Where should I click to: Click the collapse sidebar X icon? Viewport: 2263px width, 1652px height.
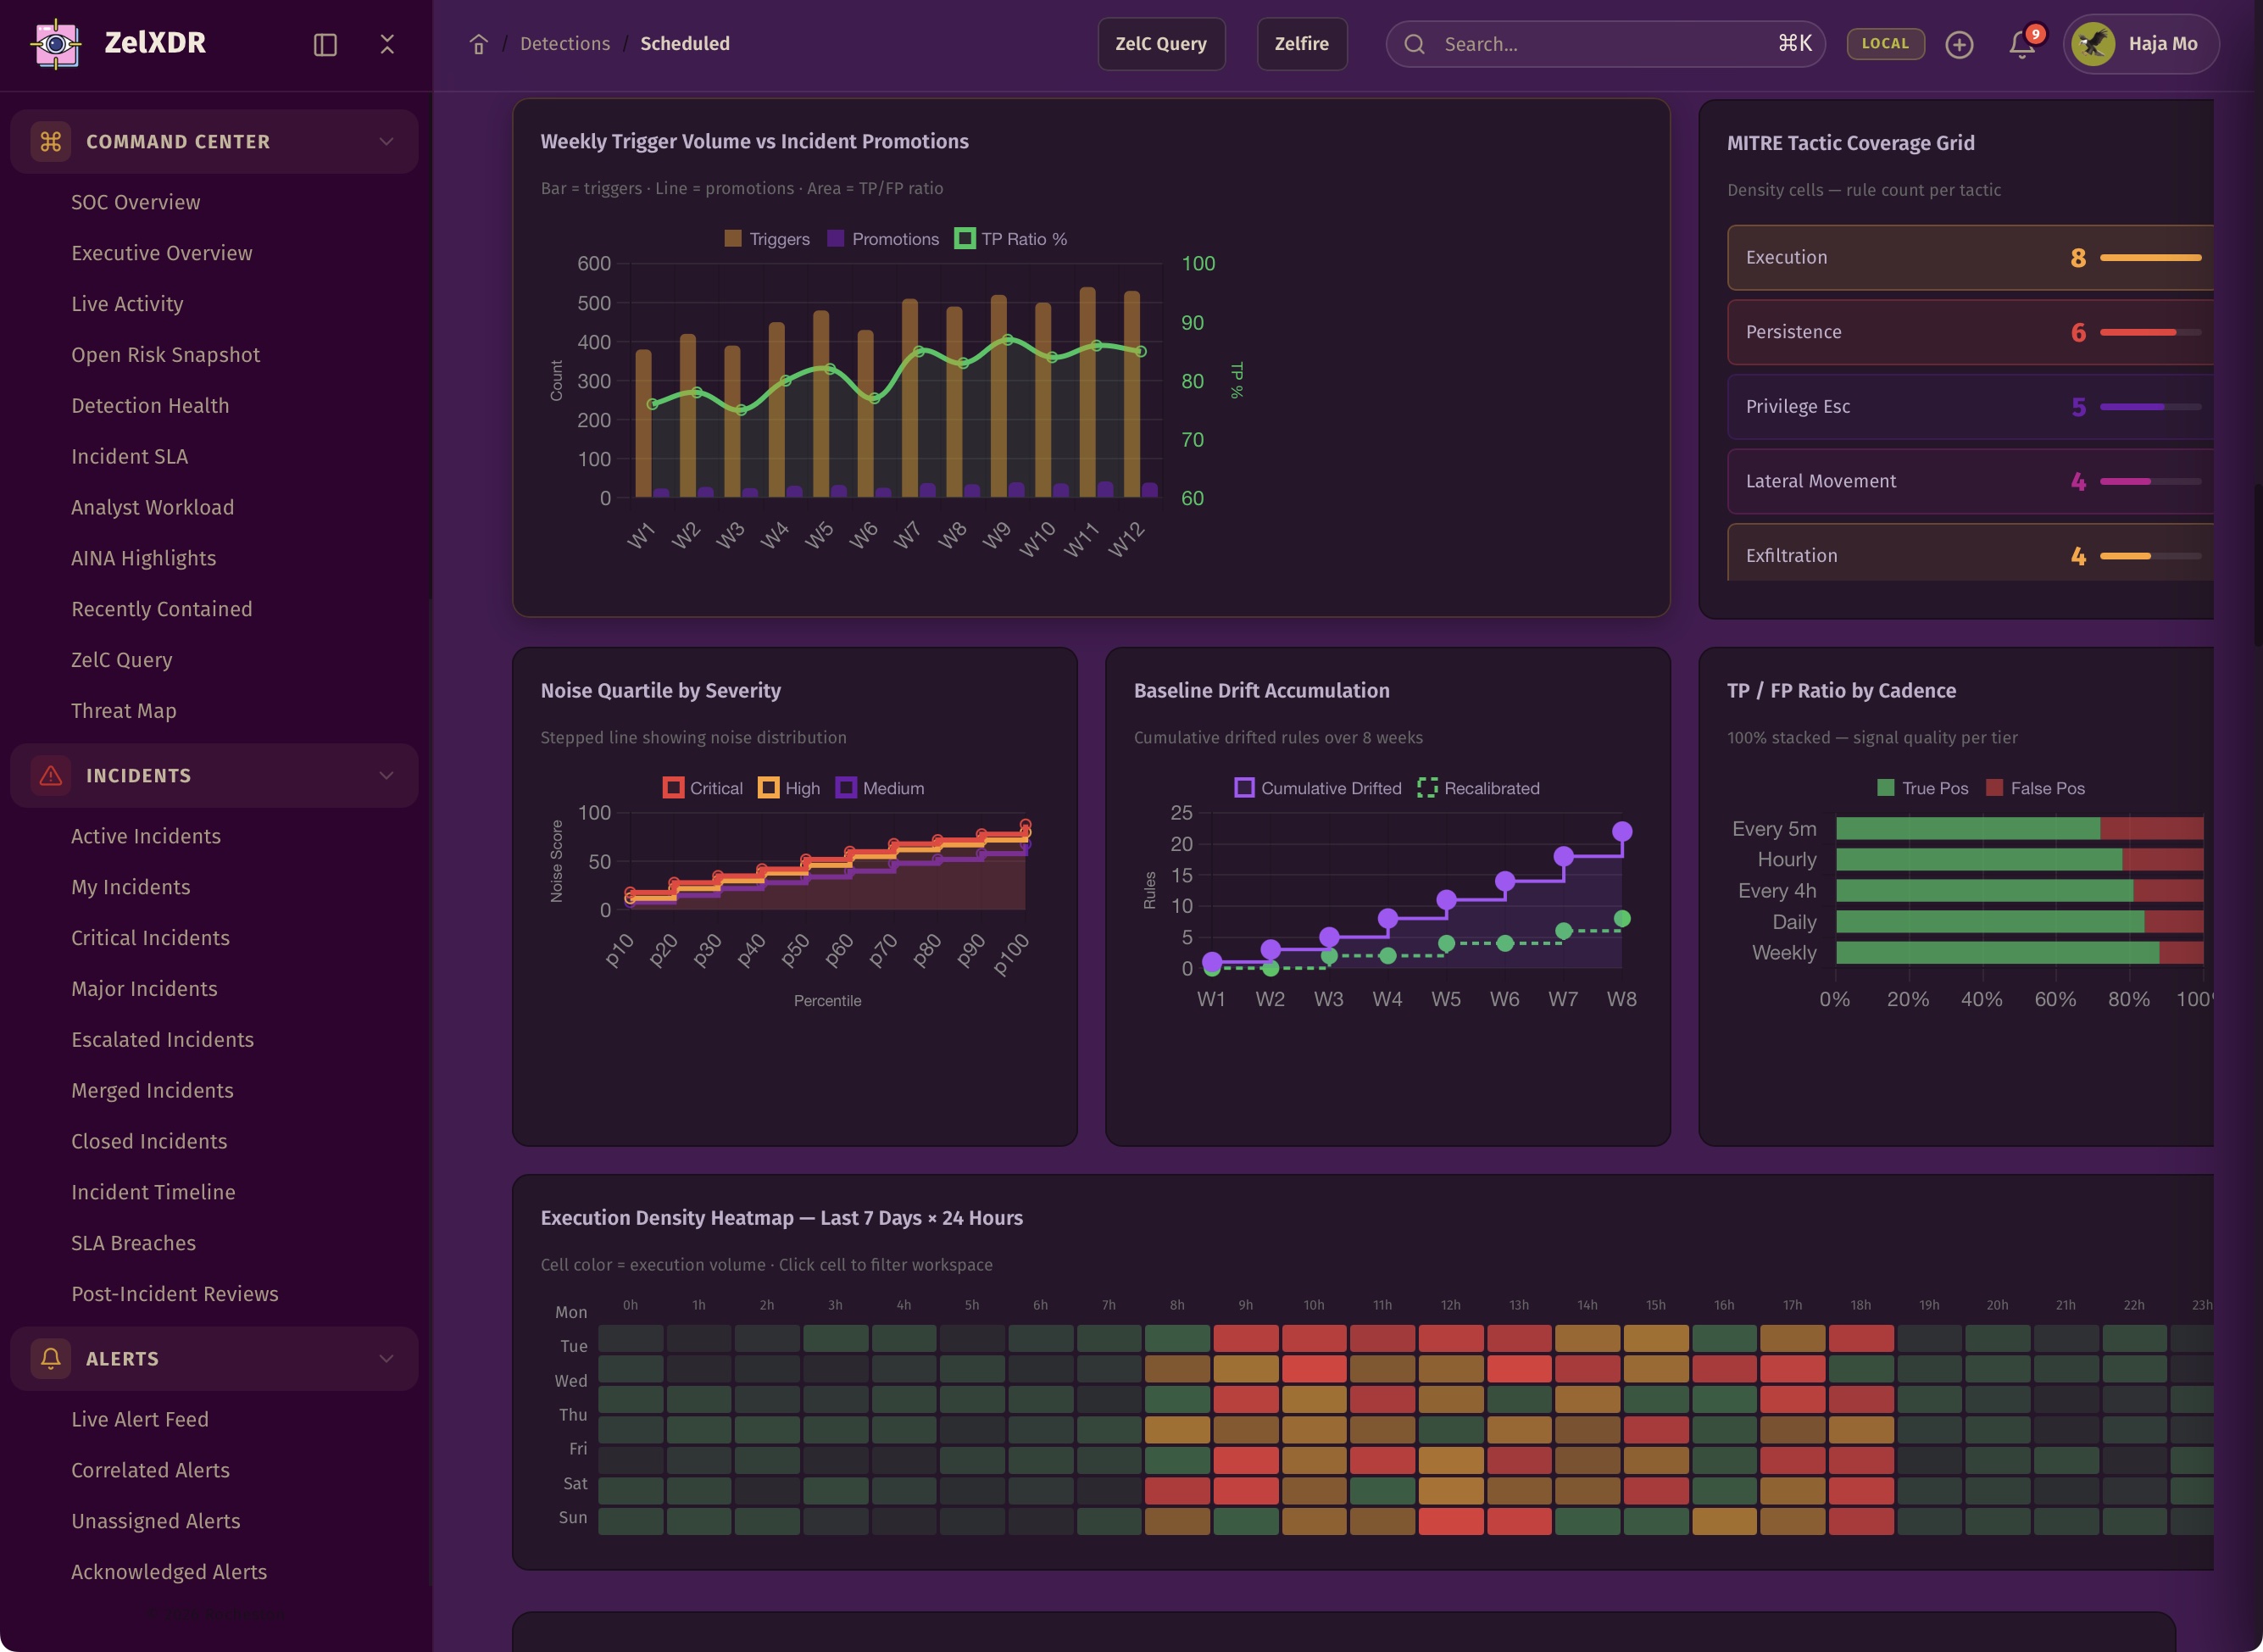[387, 44]
